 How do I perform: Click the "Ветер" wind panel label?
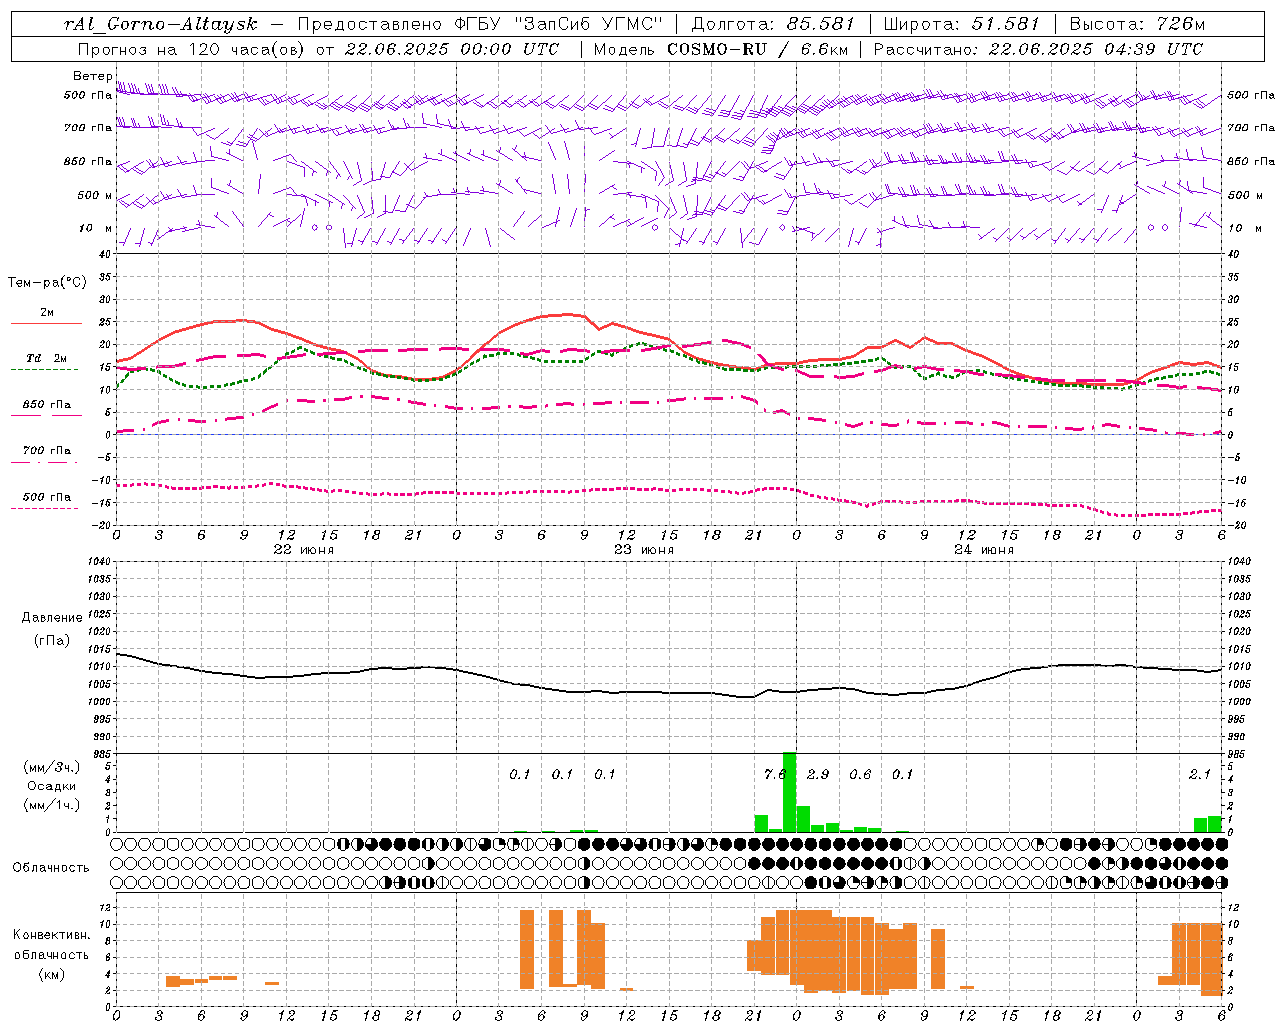pos(92,76)
